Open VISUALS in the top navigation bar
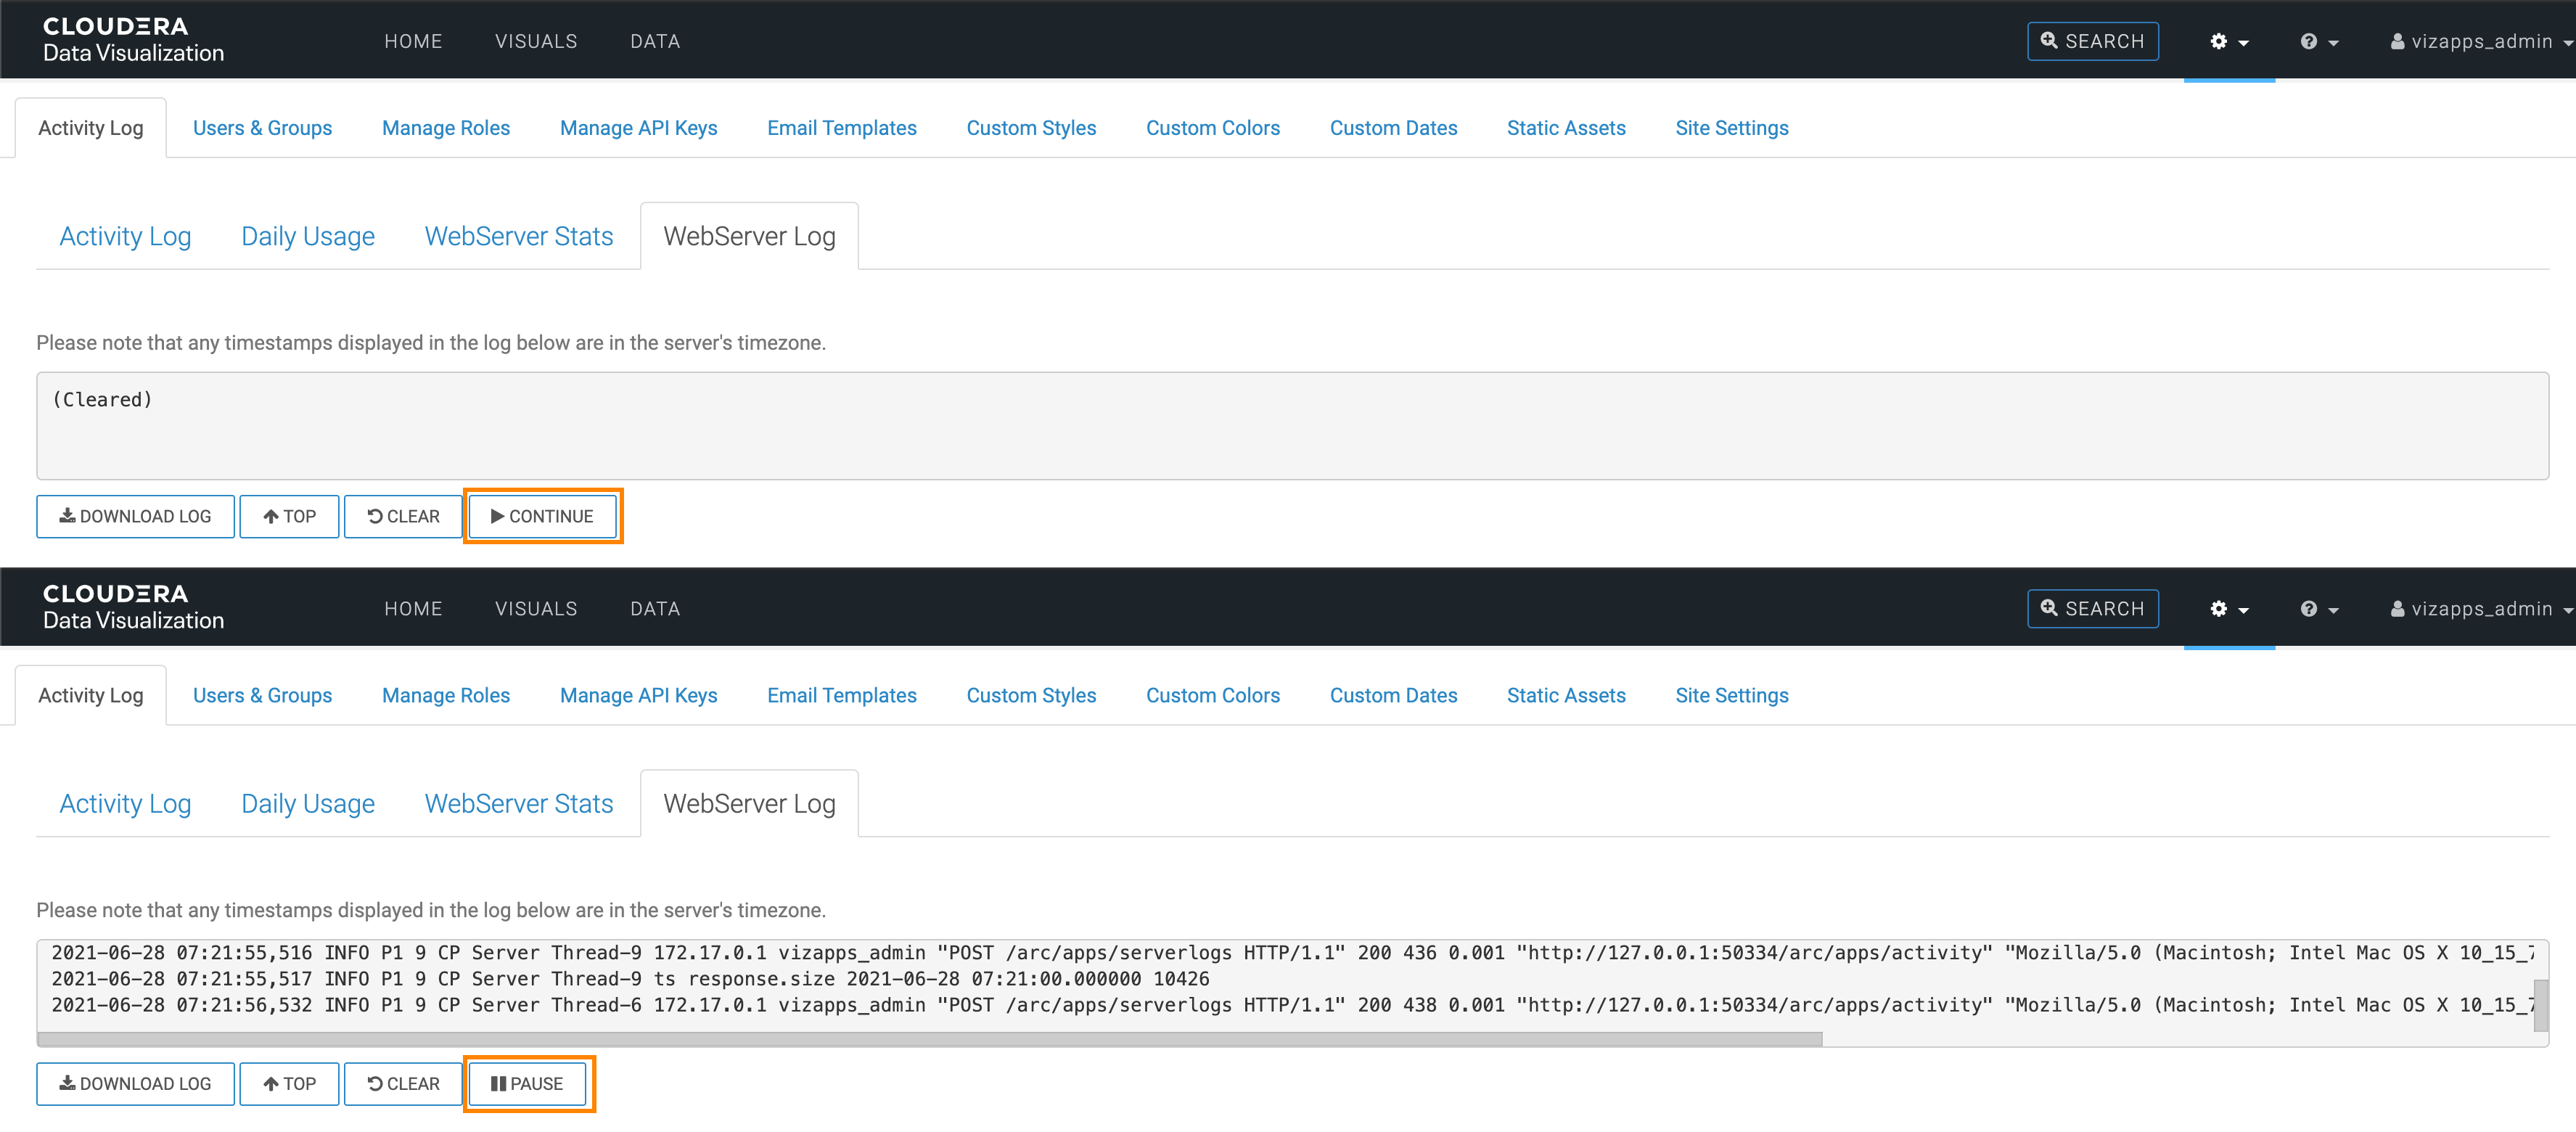The height and width of the screenshot is (1132, 2576). pyautogui.click(x=536, y=41)
